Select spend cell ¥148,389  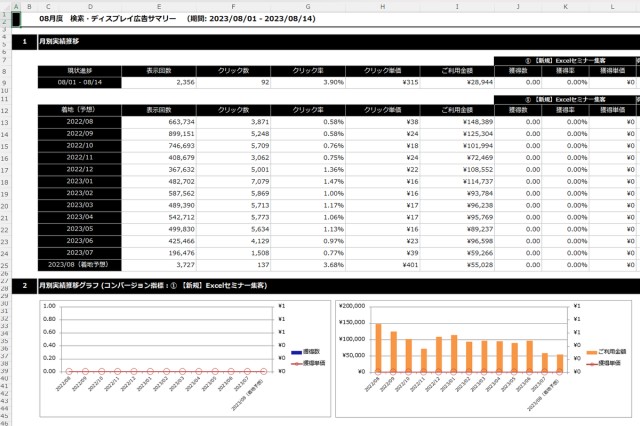(457, 122)
